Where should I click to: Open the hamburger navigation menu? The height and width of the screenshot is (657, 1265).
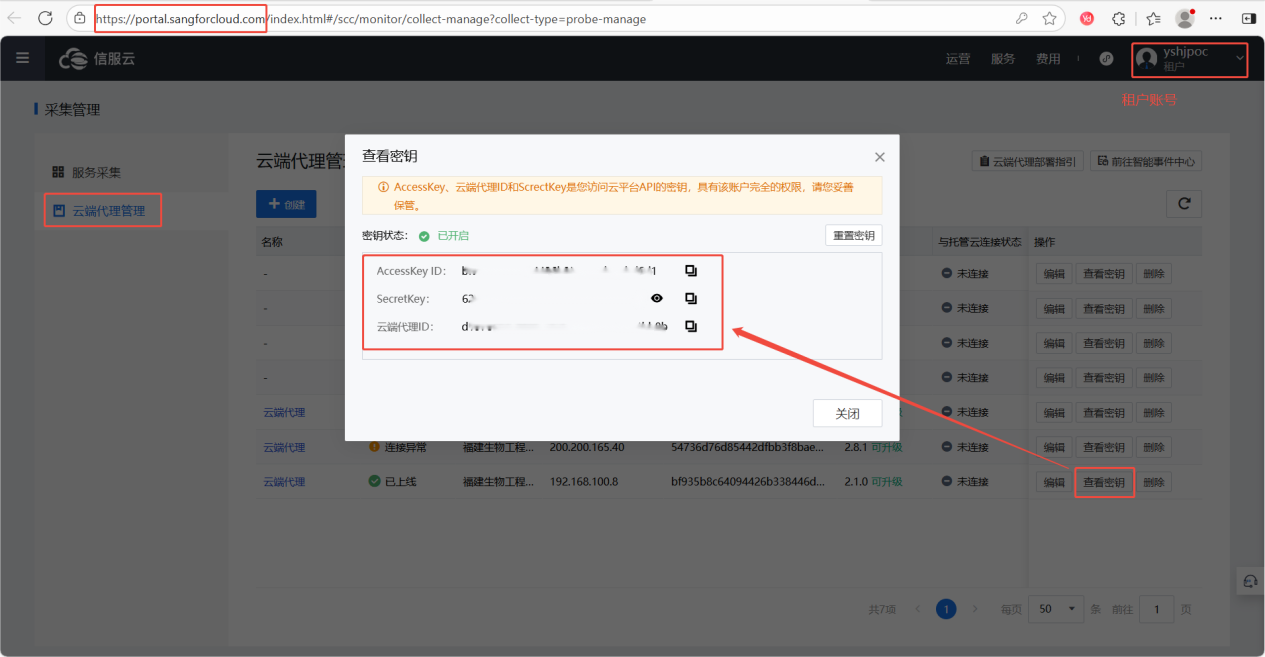tap(22, 59)
